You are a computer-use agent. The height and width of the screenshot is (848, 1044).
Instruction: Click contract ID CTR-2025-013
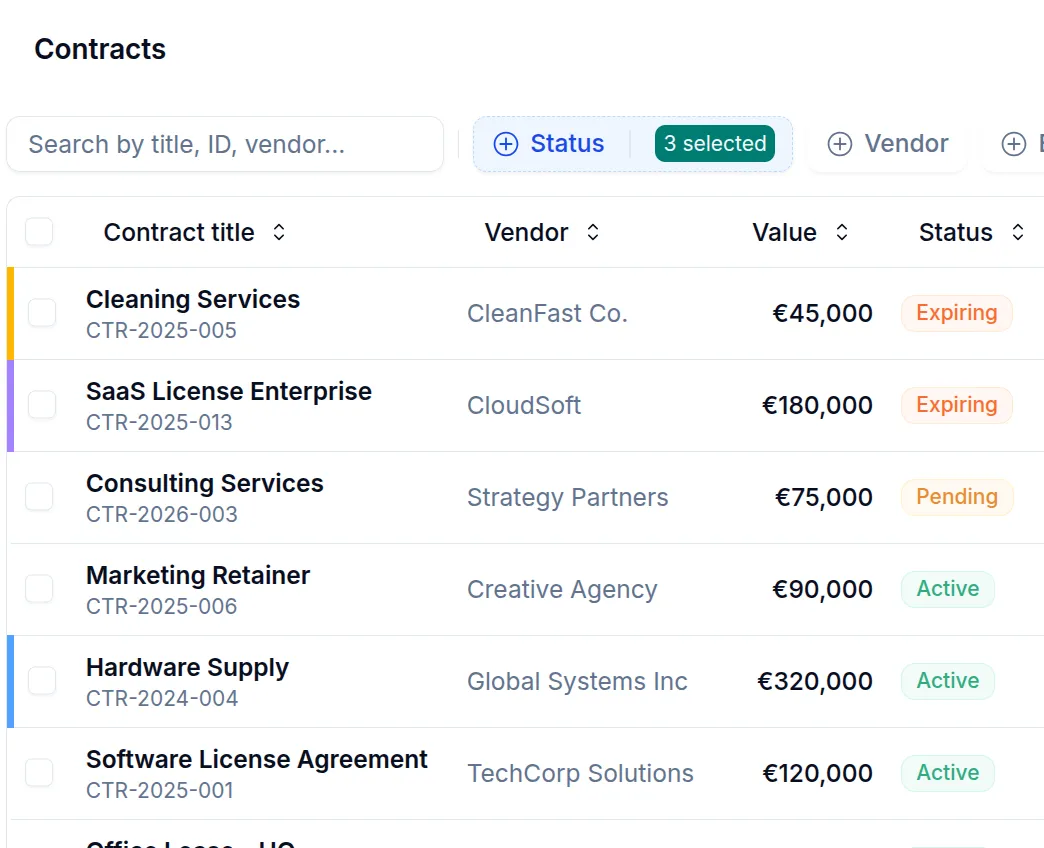point(160,422)
